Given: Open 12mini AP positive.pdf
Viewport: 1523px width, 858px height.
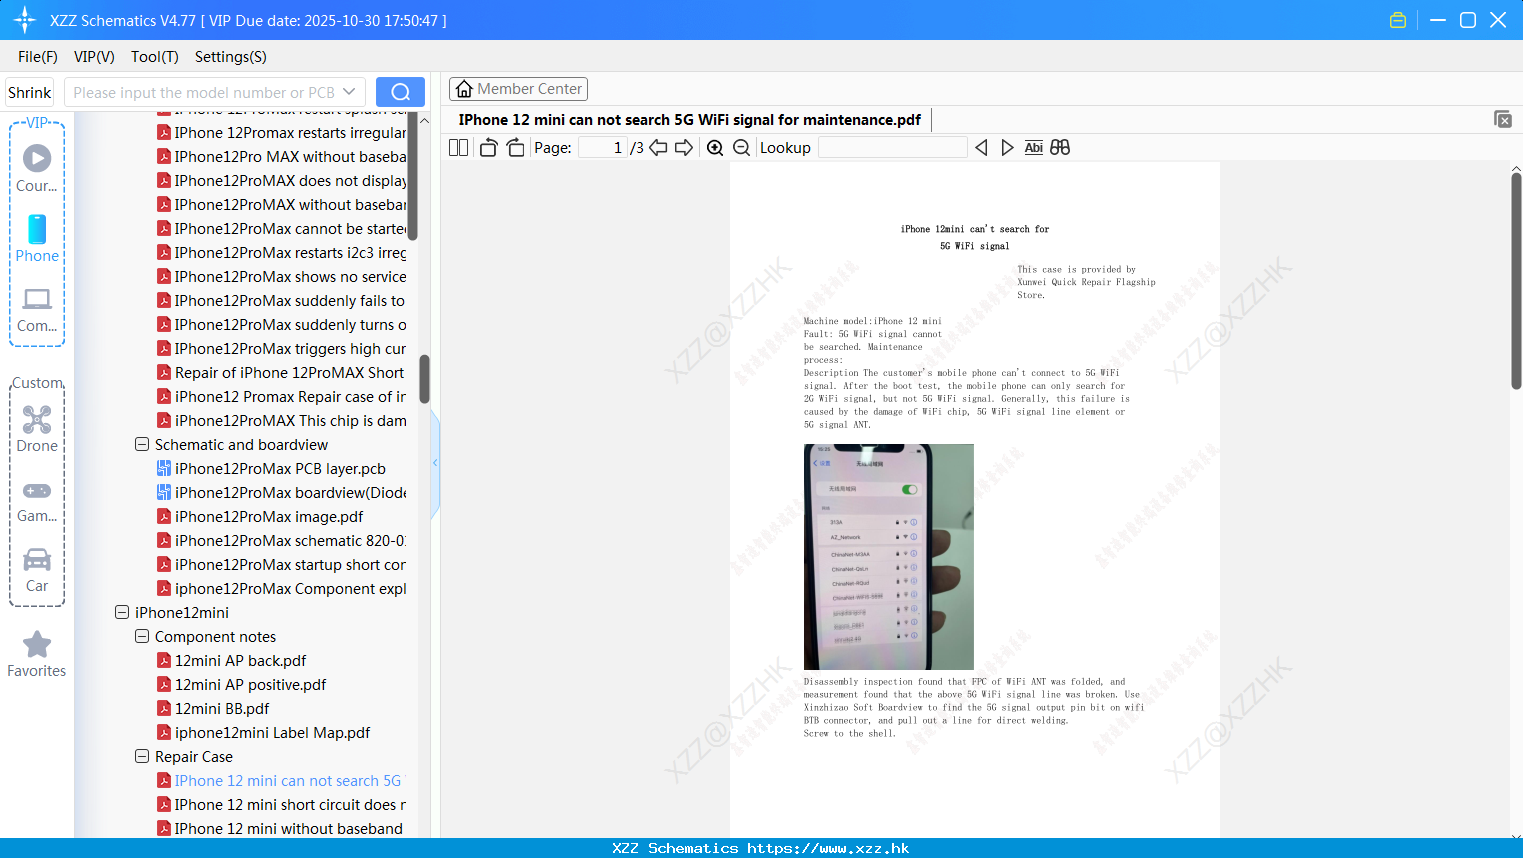Looking at the screenshot, I should click(x=250, y=685).
